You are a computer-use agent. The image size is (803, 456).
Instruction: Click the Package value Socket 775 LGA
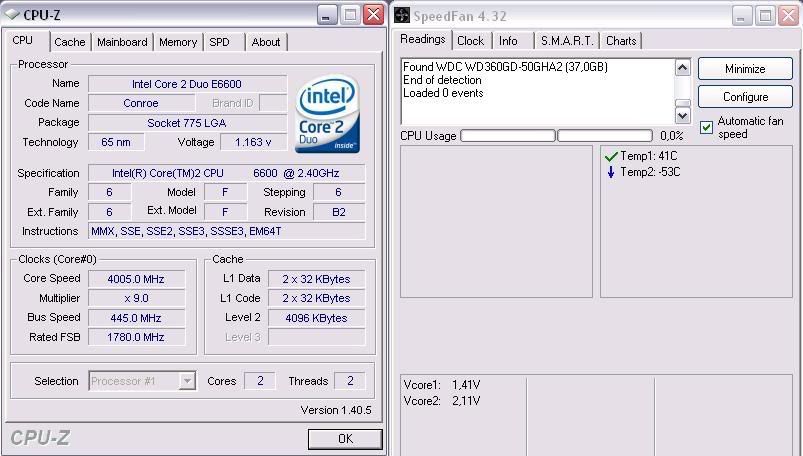point(187,123)
